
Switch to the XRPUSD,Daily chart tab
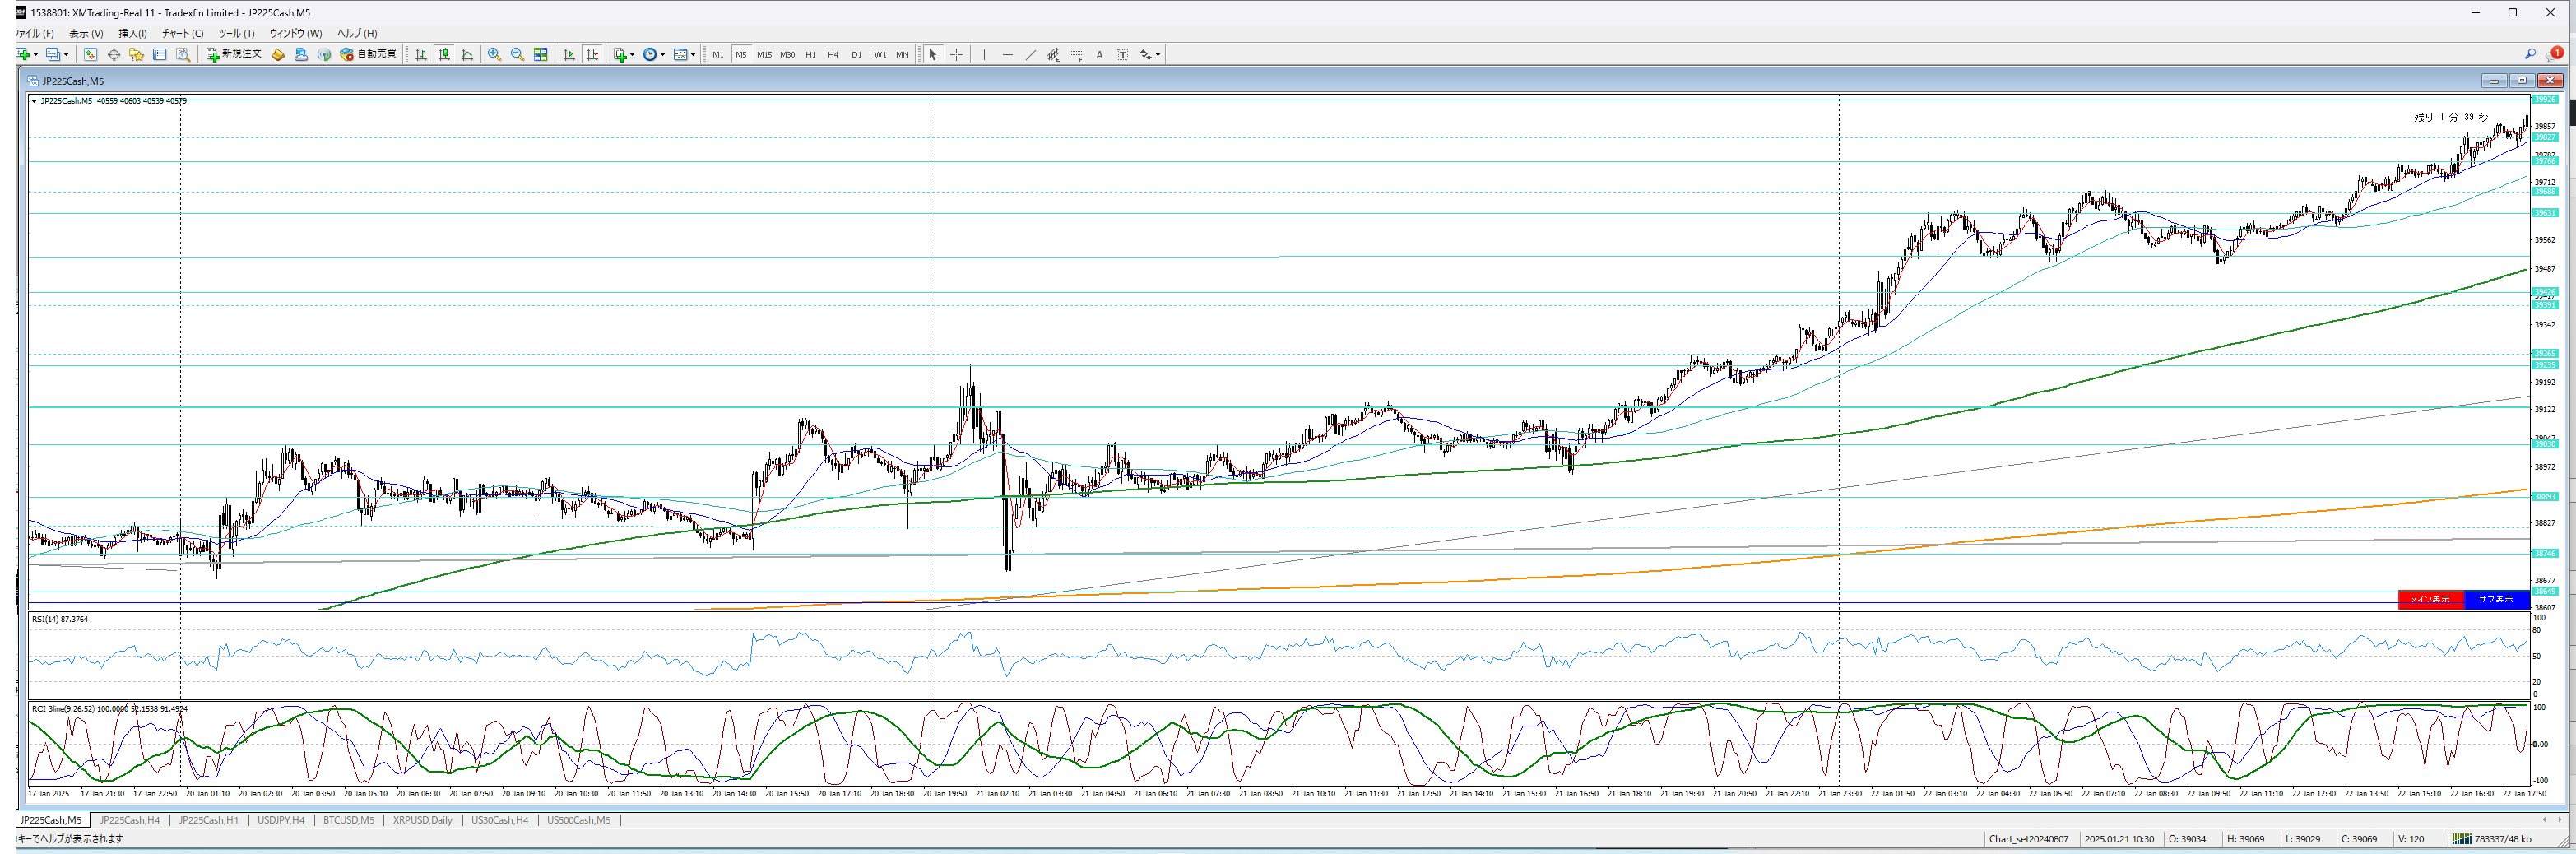click(423, 820)
